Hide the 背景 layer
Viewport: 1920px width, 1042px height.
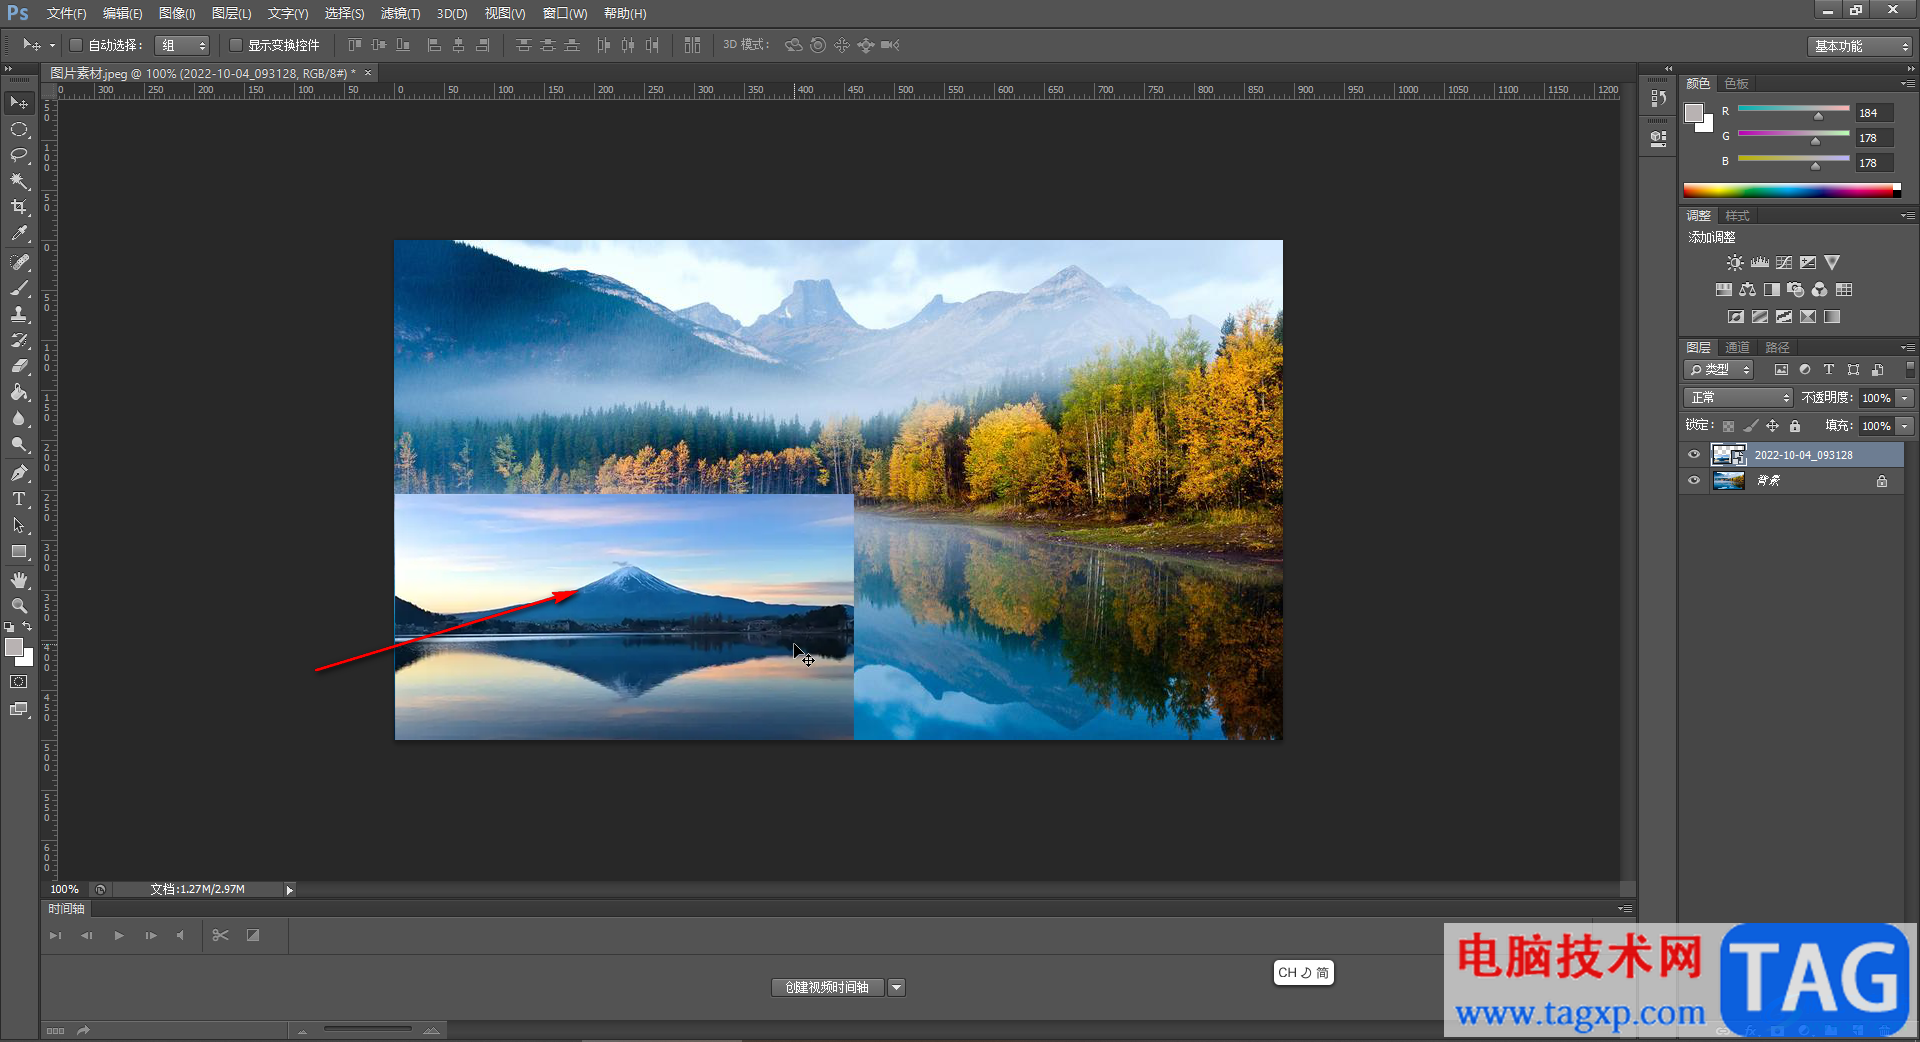tap(1694, 480)
